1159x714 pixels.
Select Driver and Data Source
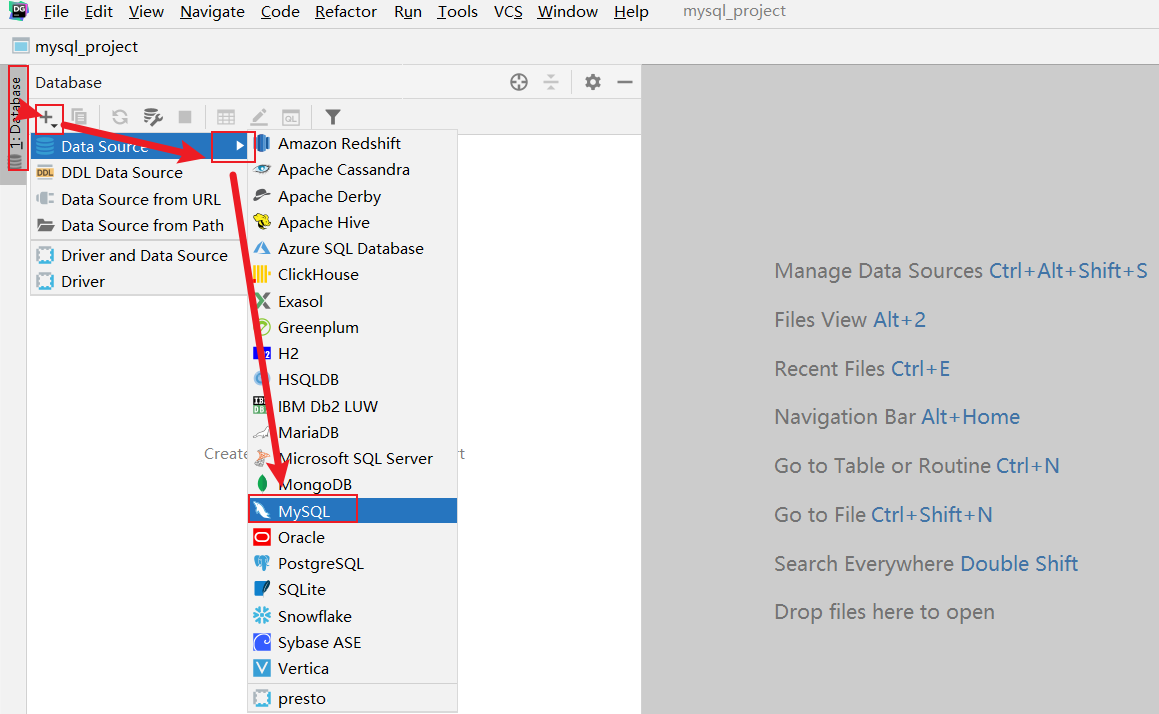(x=140, y=256)
